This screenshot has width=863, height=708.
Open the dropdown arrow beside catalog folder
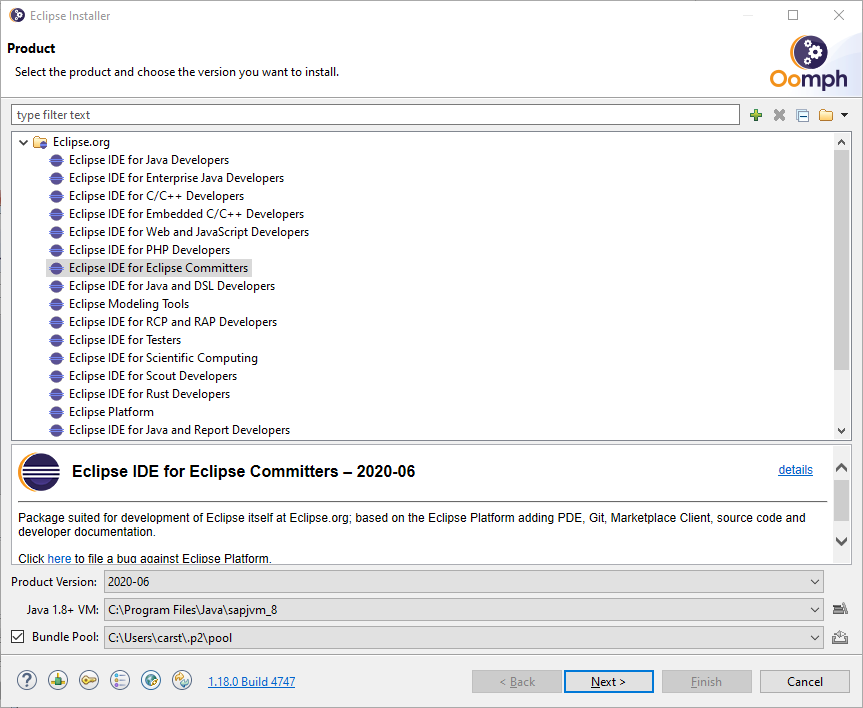(844, 115)
